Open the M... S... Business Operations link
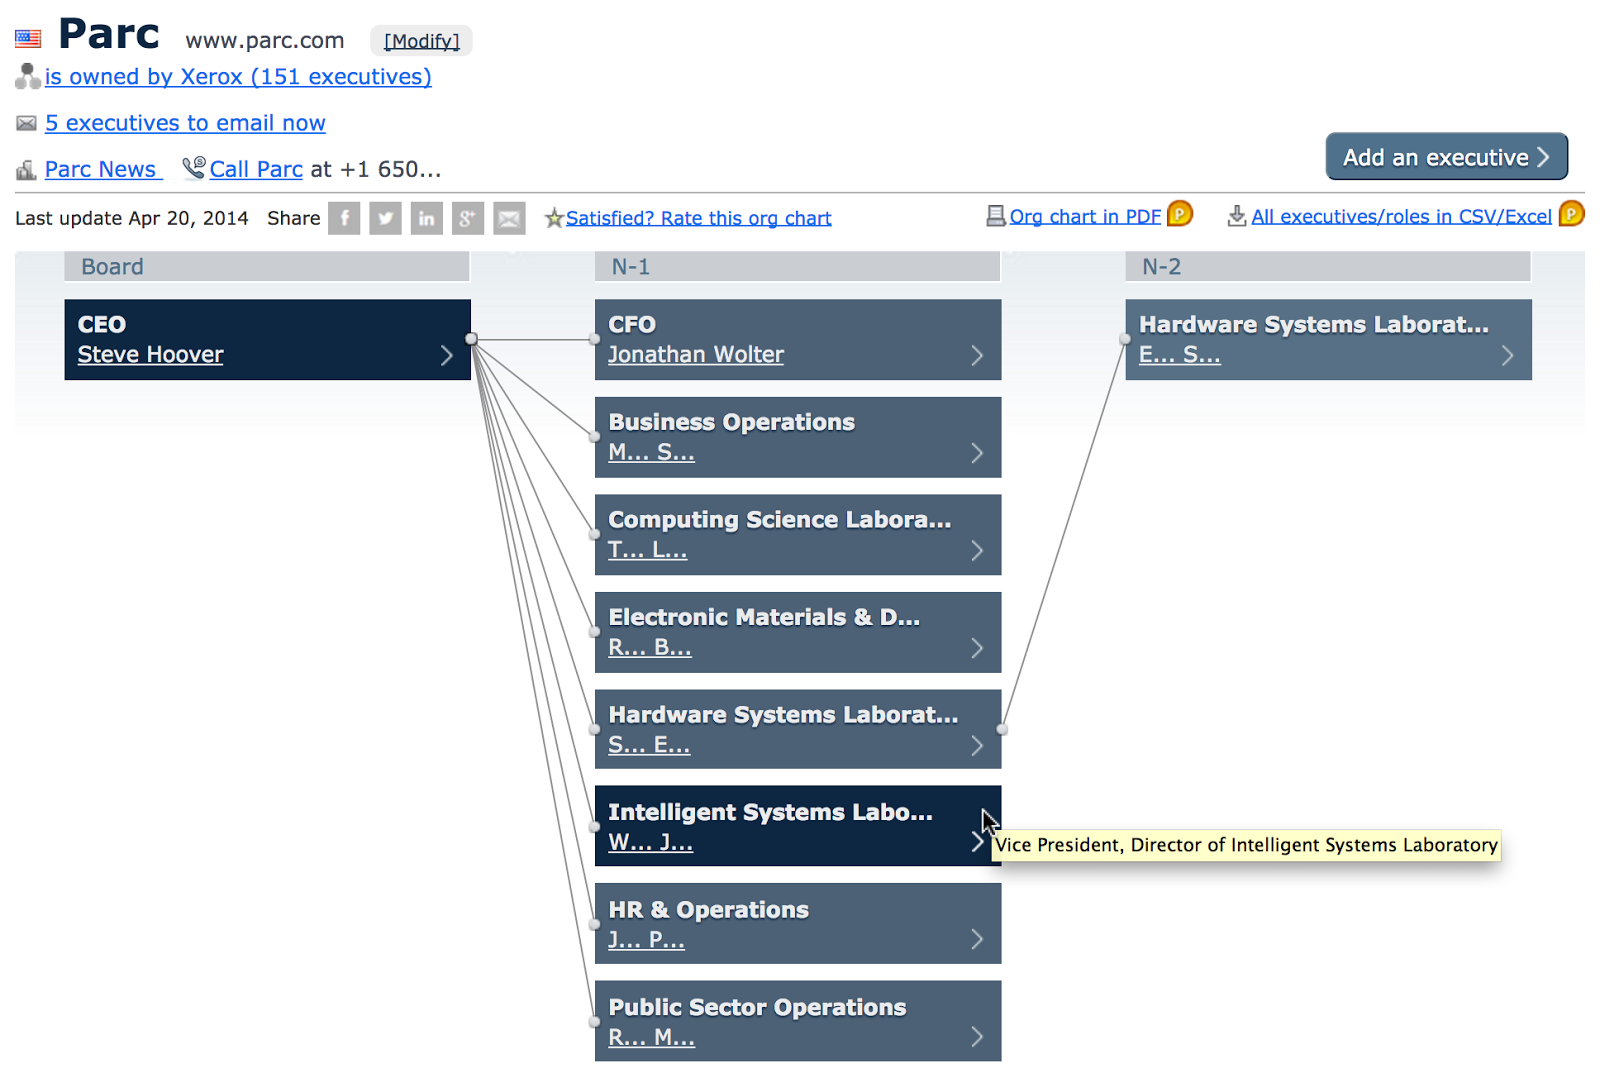The image size is (1600, 1073). pyautogui.click(x=651, y=453)
